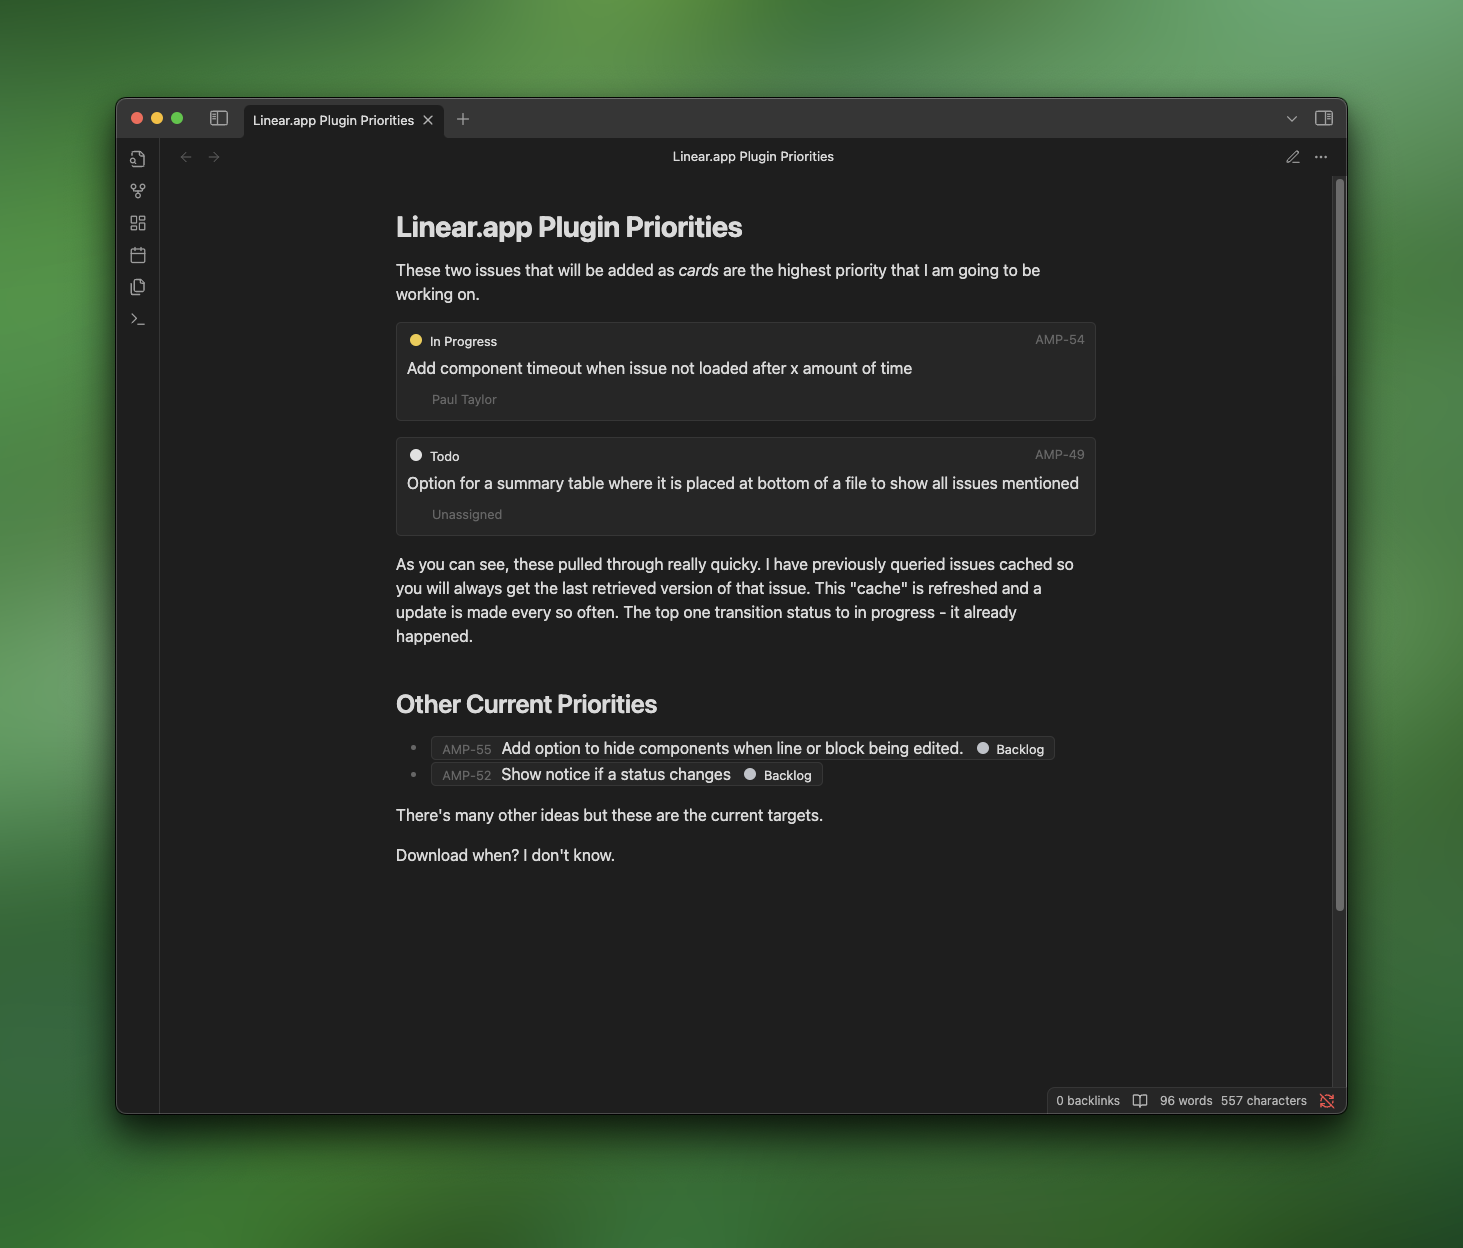The width and height of the screenshot is (1463, 1248).
Task: Switch to editing view pencil icon
Action: tap(1293, 157)
